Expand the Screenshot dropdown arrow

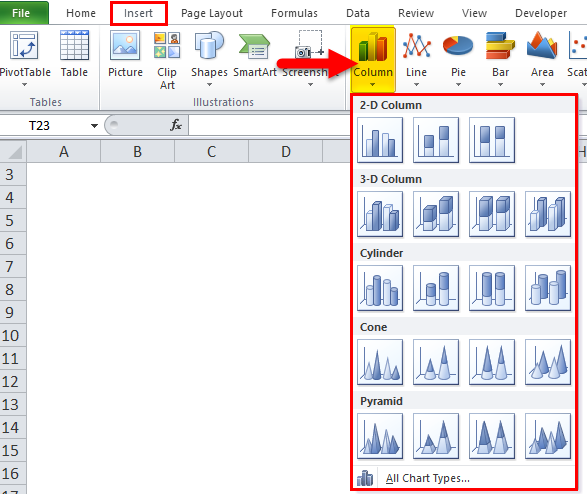(310, 85)
